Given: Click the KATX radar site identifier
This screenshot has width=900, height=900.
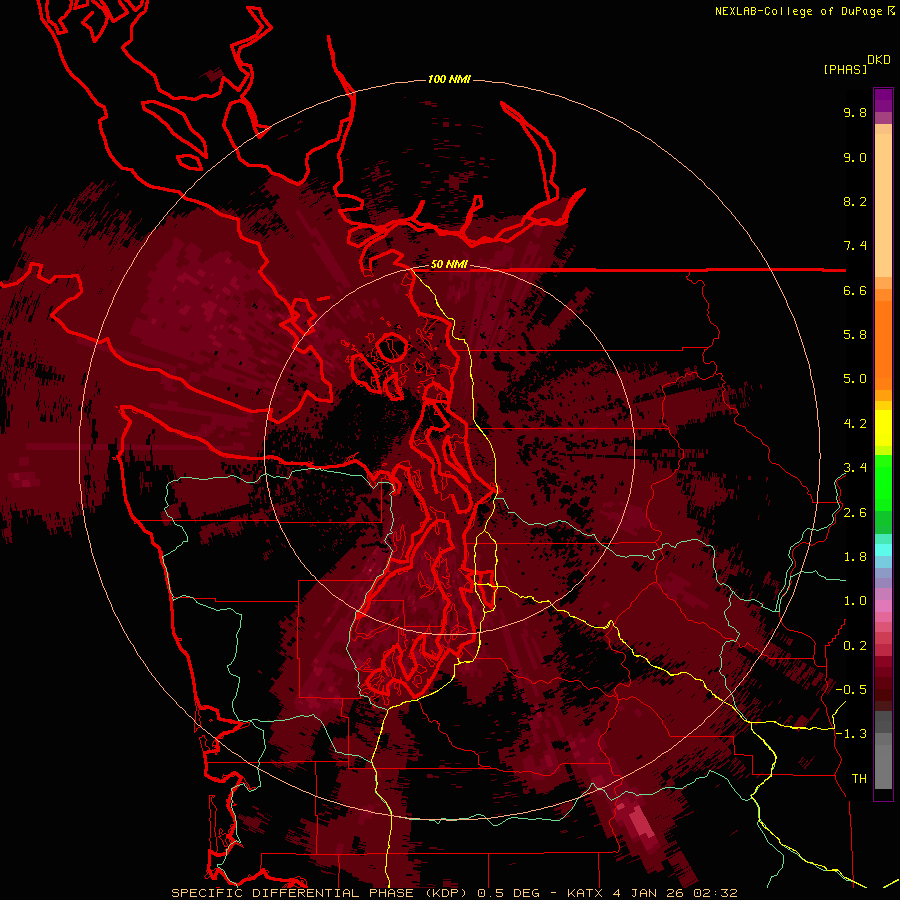Looking at the screenshot, I should (x=585, y=893).
